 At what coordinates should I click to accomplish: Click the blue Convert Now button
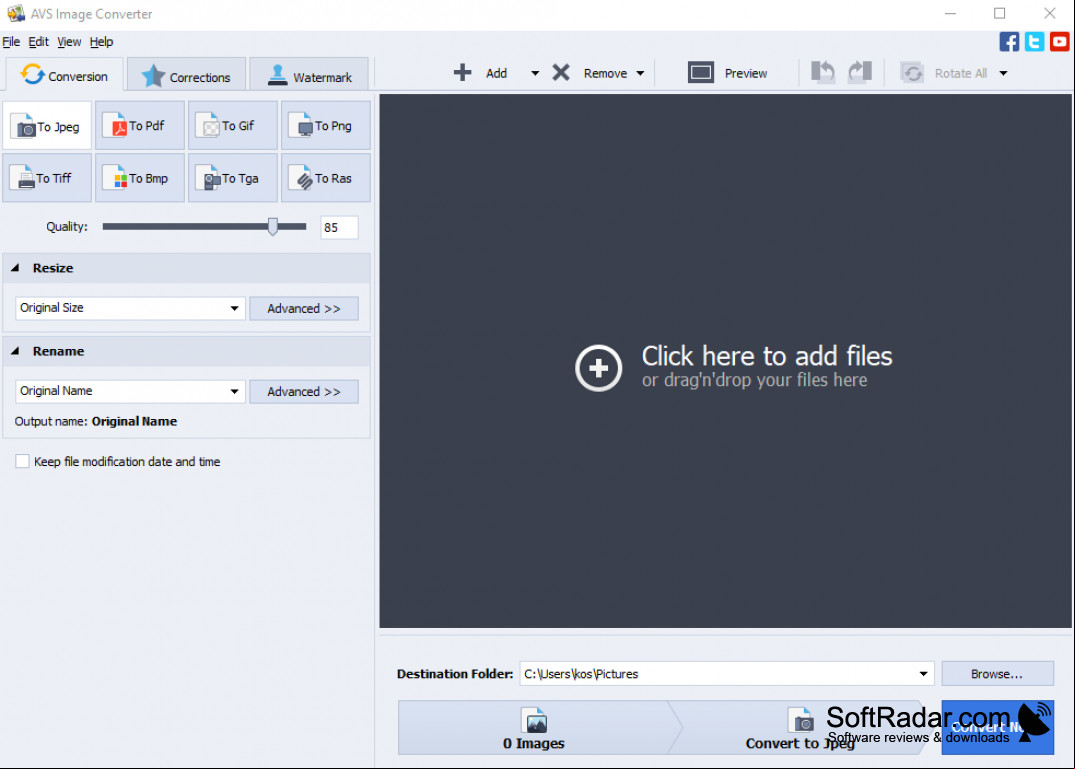(x=998, y=728)
